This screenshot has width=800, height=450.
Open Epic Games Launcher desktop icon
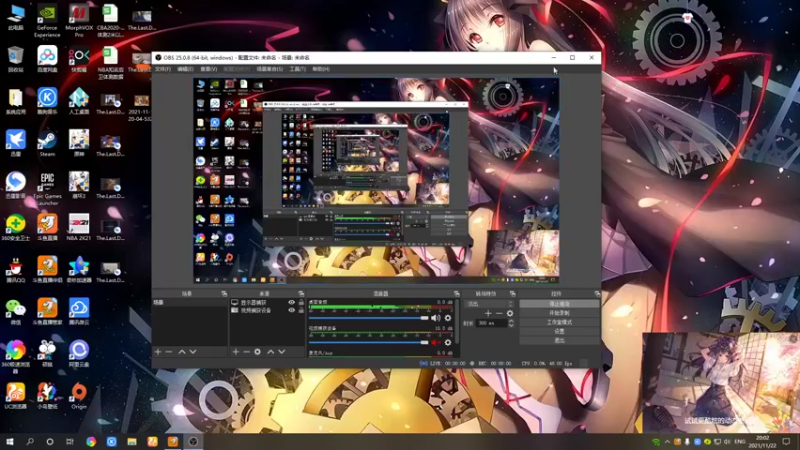point(47,188)
